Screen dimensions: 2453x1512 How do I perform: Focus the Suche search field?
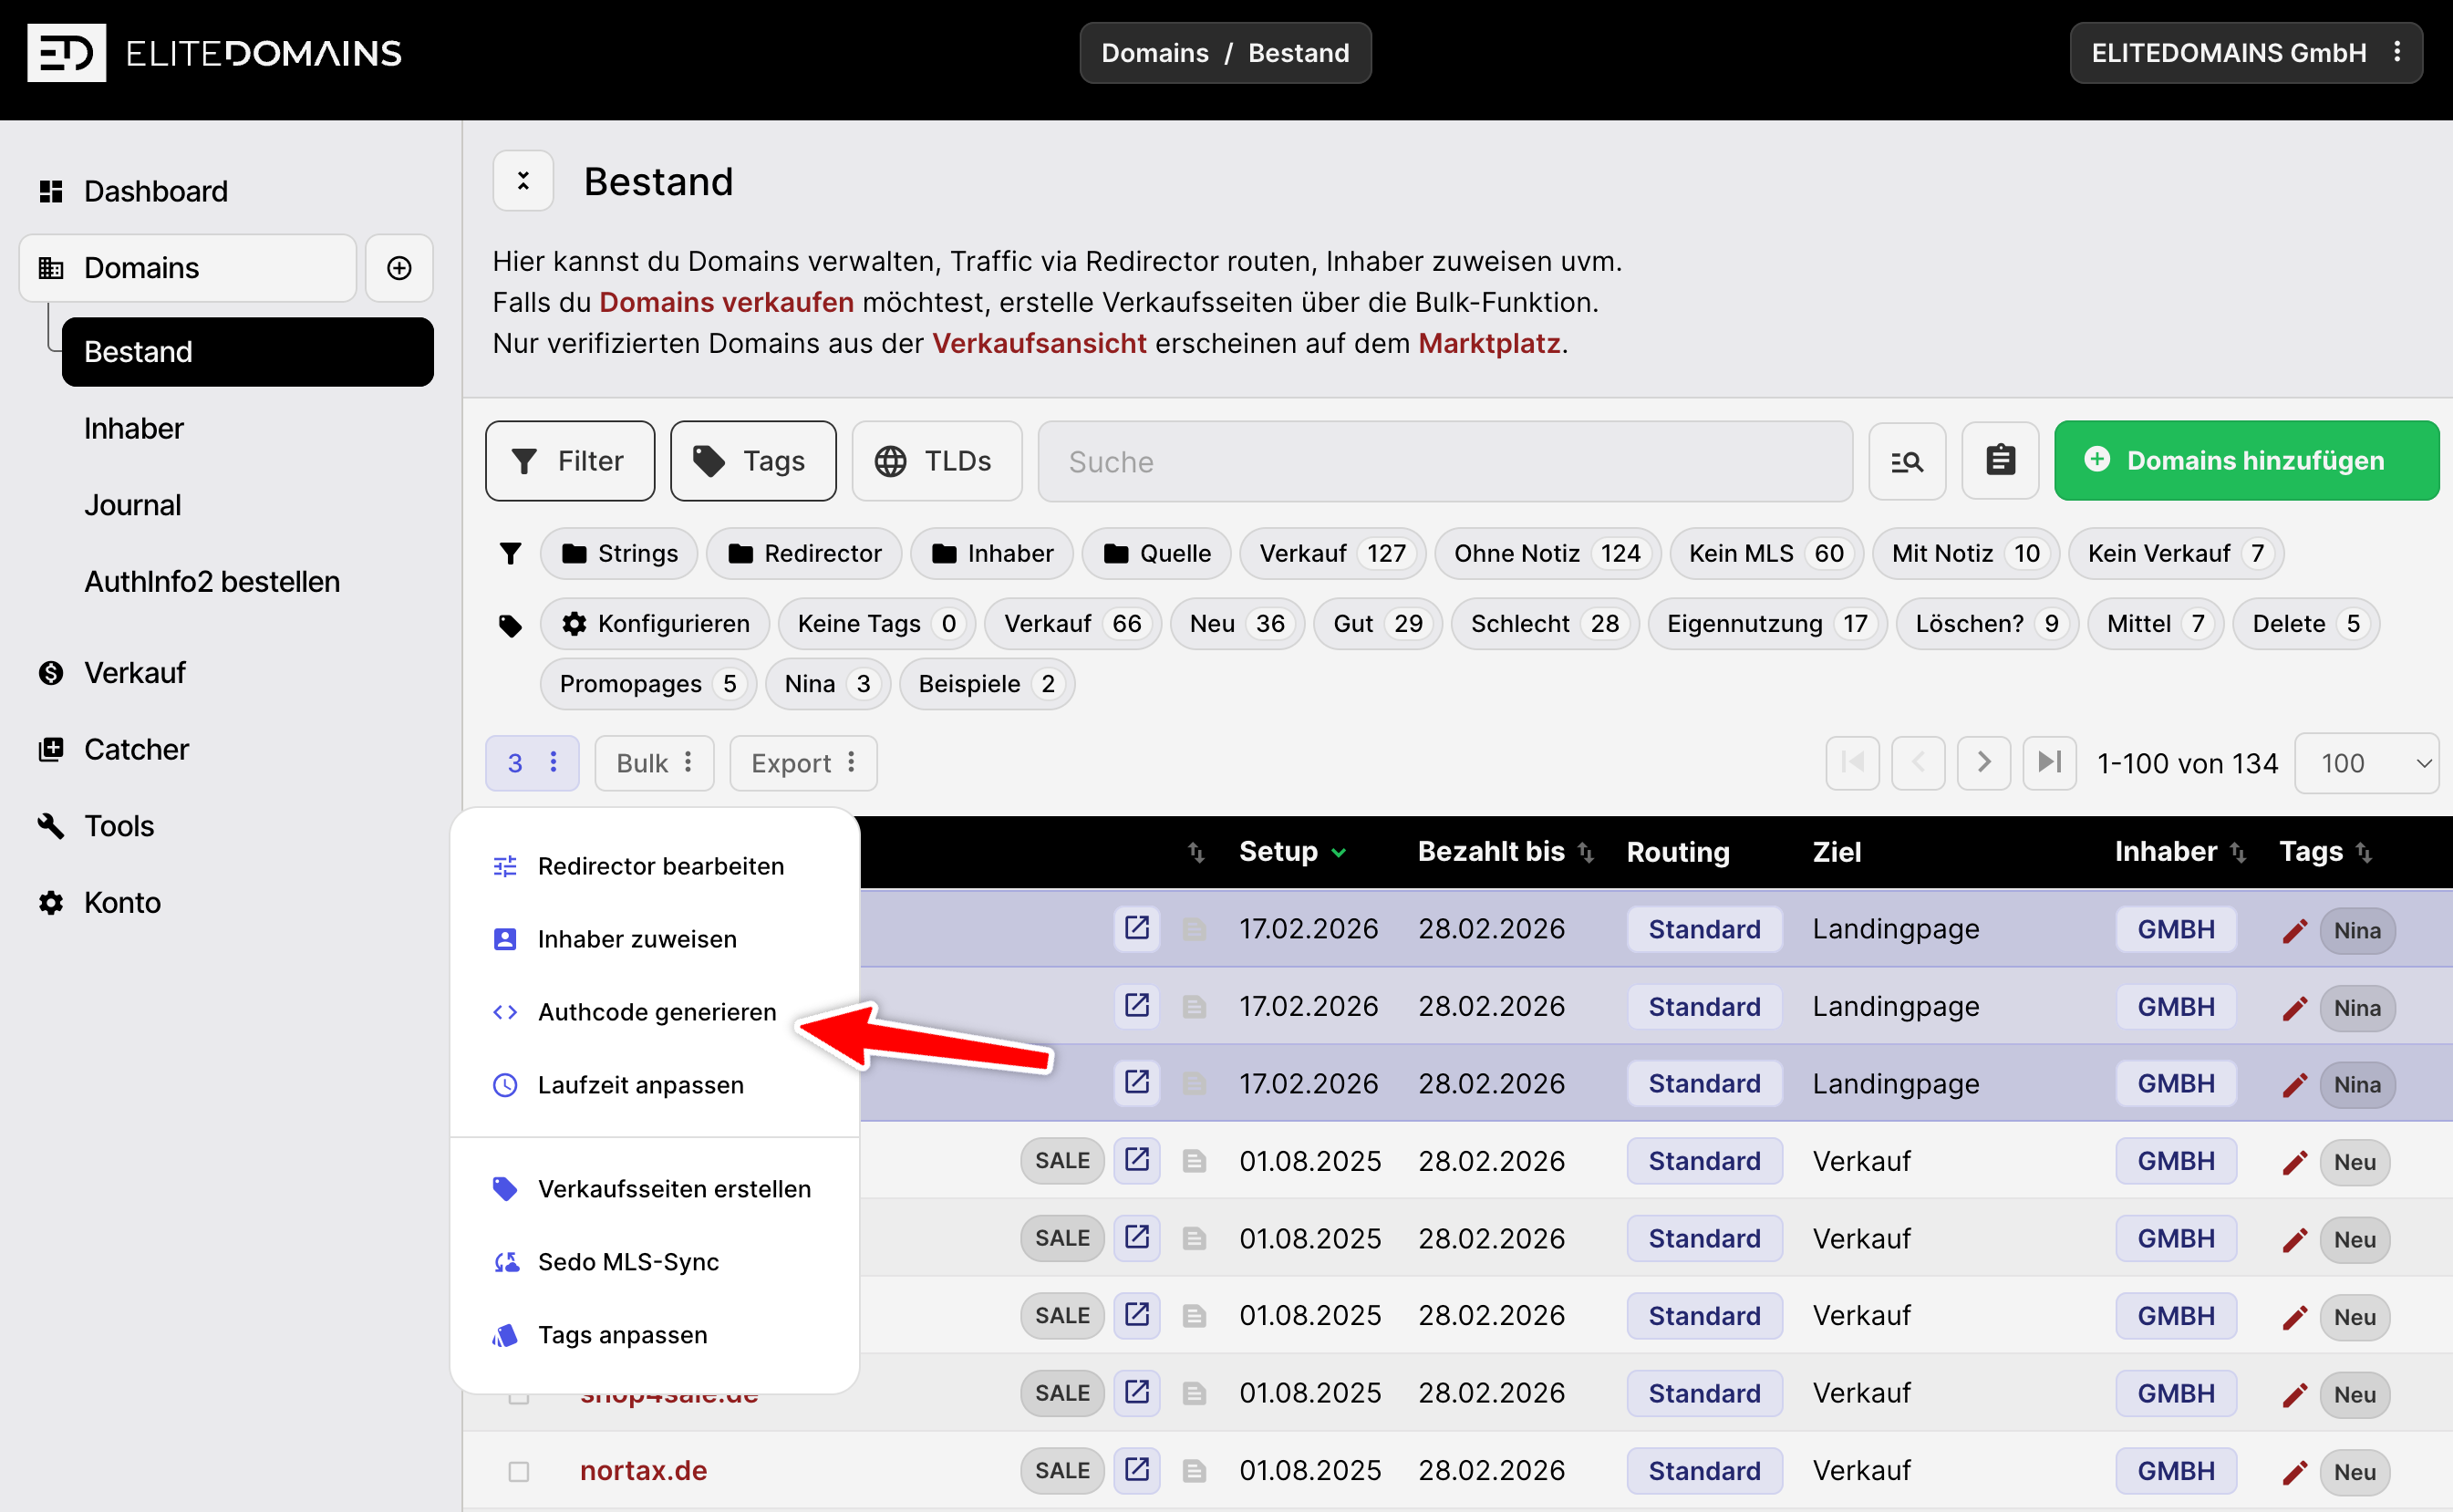click(1445, 461)
